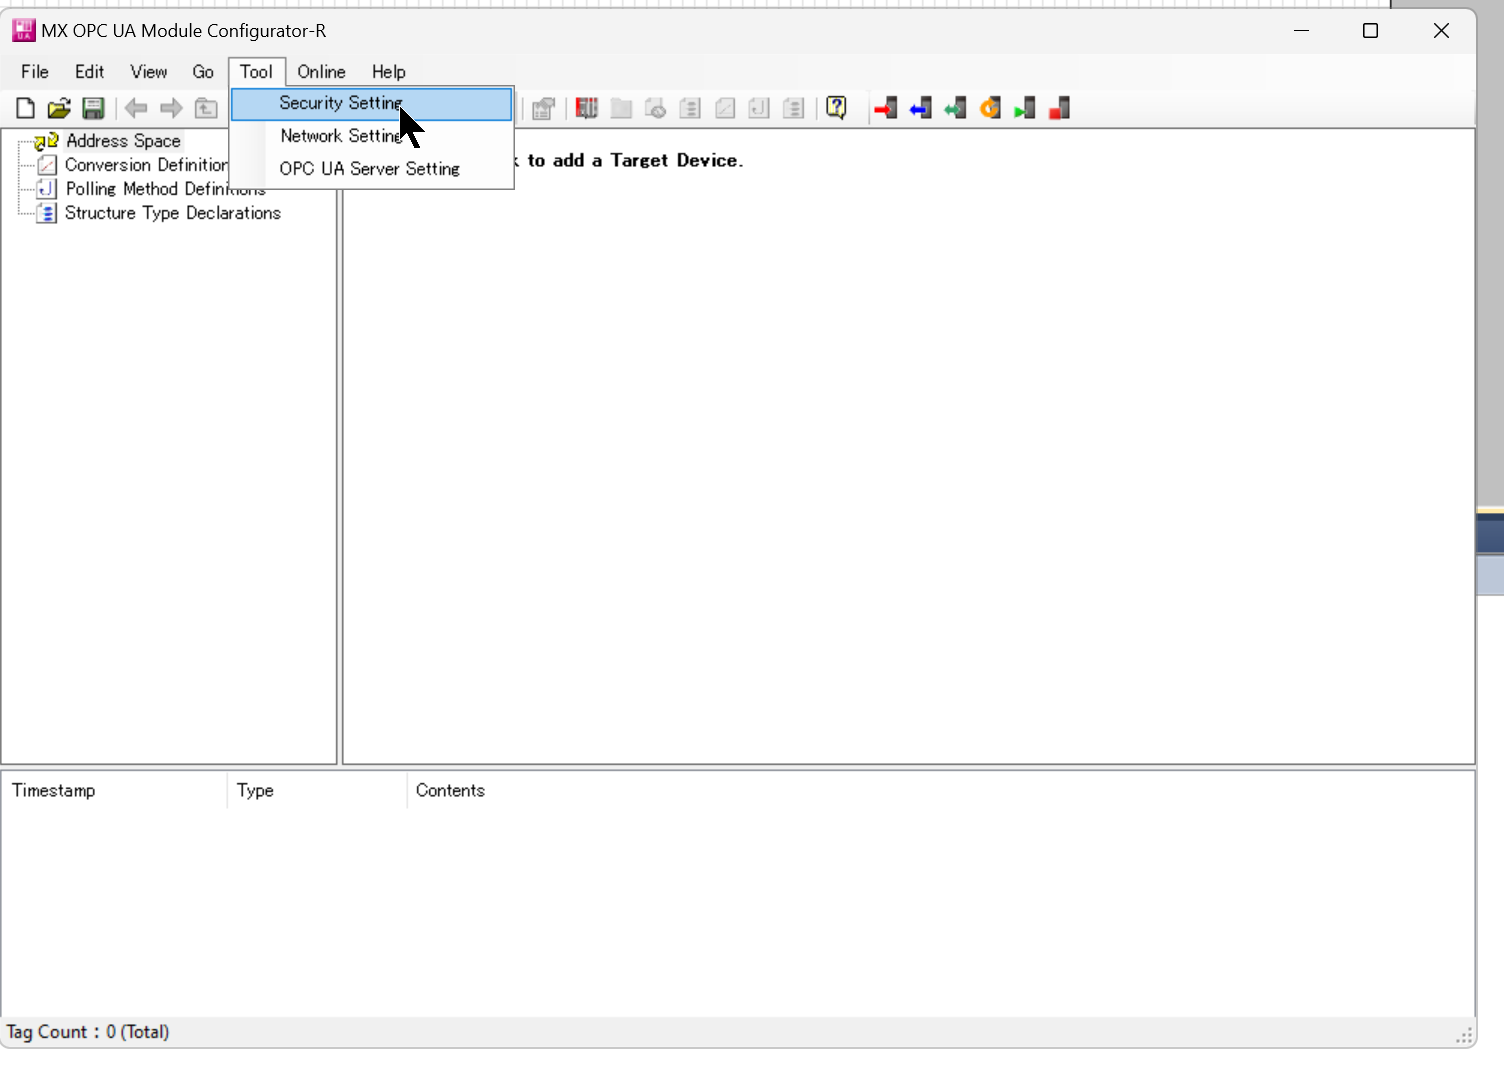Open the Edit menu

pyautogui.click(x=89, y=72)
